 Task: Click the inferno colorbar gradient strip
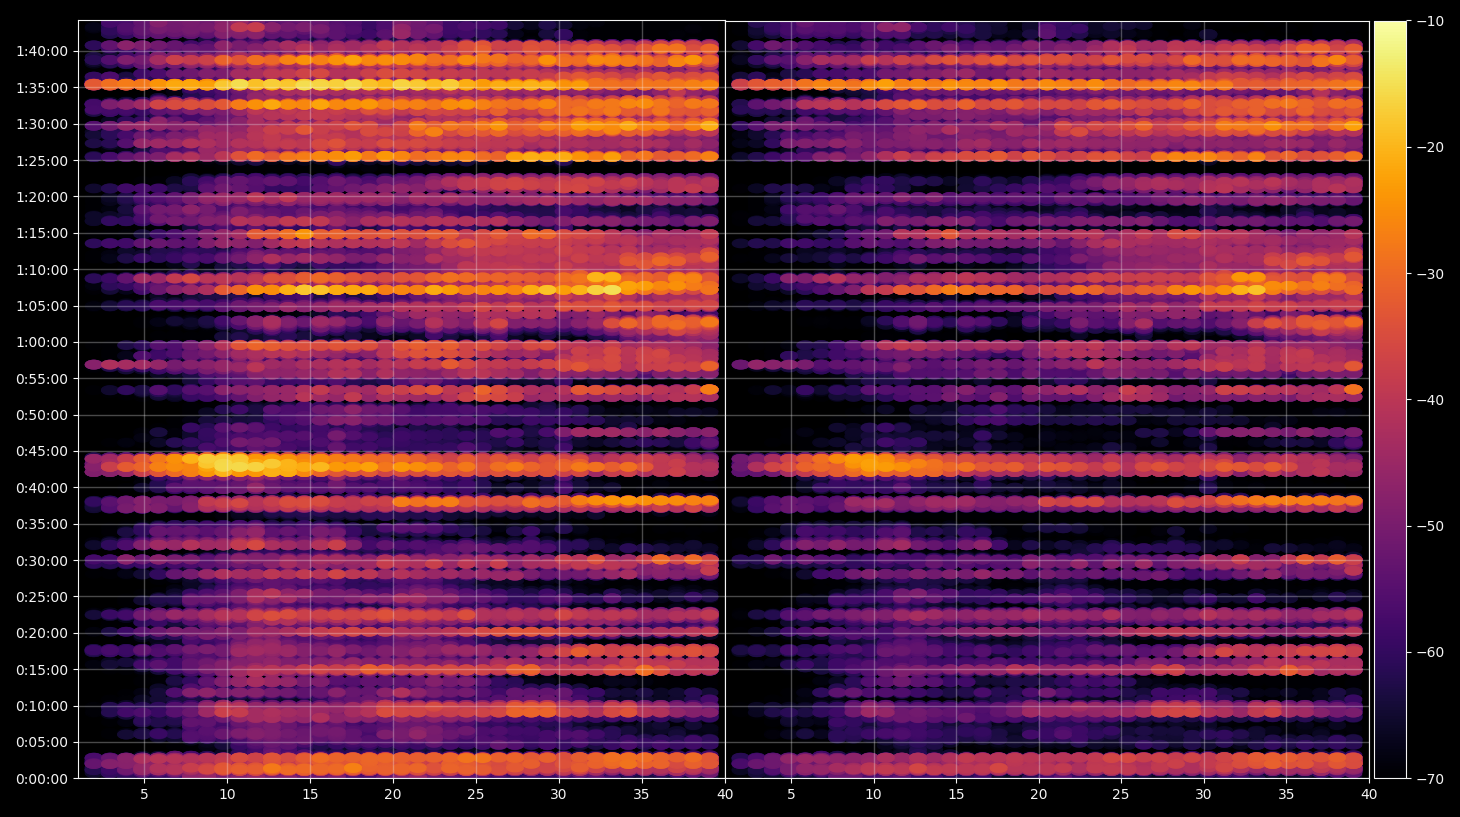[1390, 400]
